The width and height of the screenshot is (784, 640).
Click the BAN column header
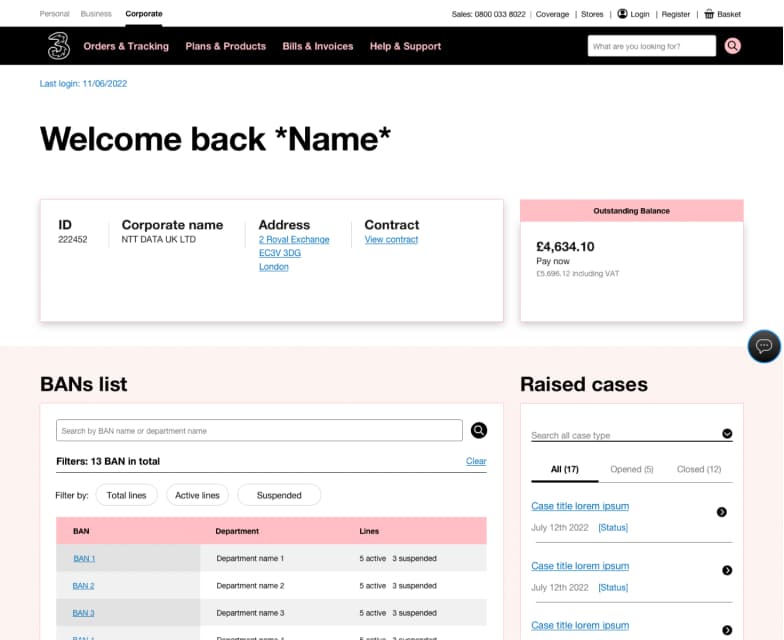click(x=81, y=531)
